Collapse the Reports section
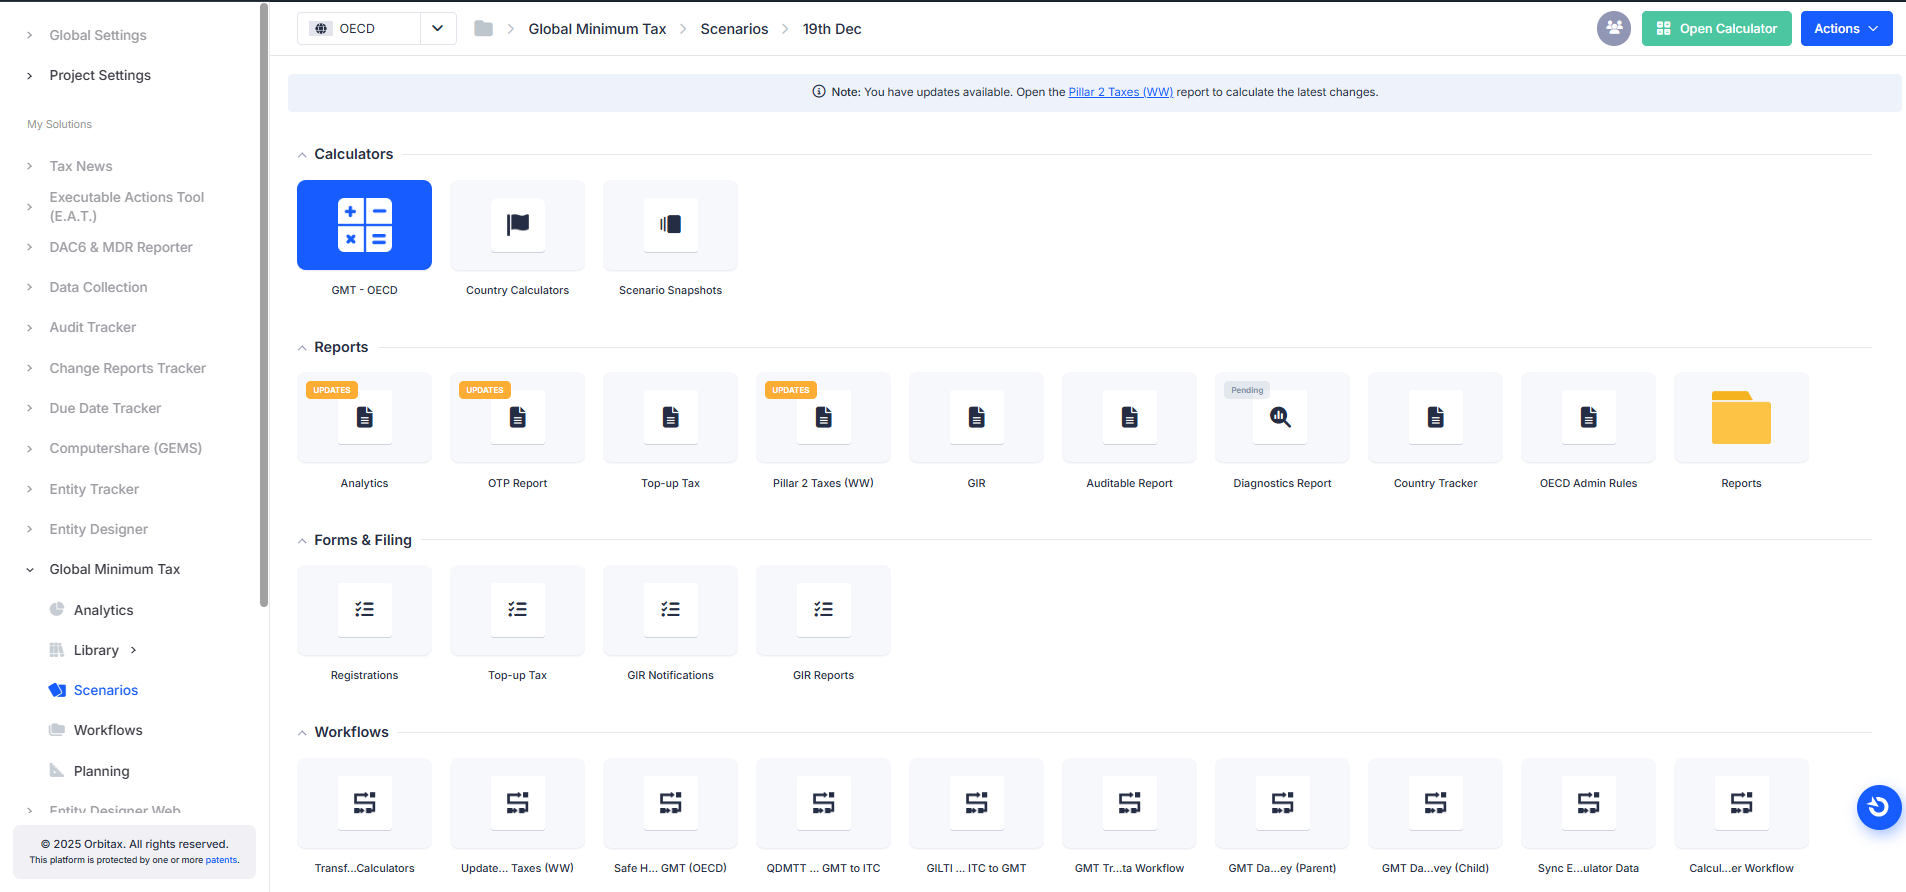 302,348
